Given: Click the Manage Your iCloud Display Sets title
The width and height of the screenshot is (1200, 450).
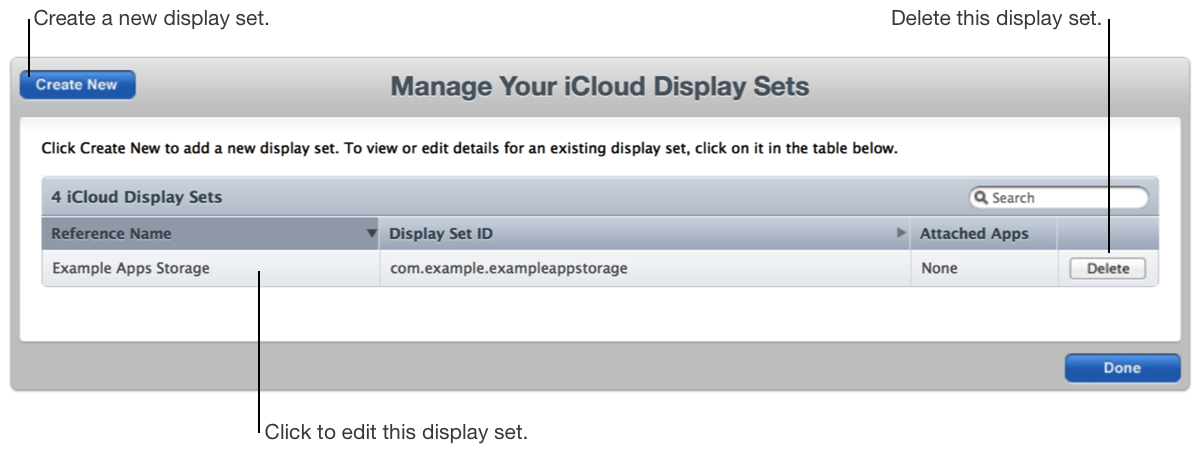Looking at the screenshot, I should tap(599, 87).
